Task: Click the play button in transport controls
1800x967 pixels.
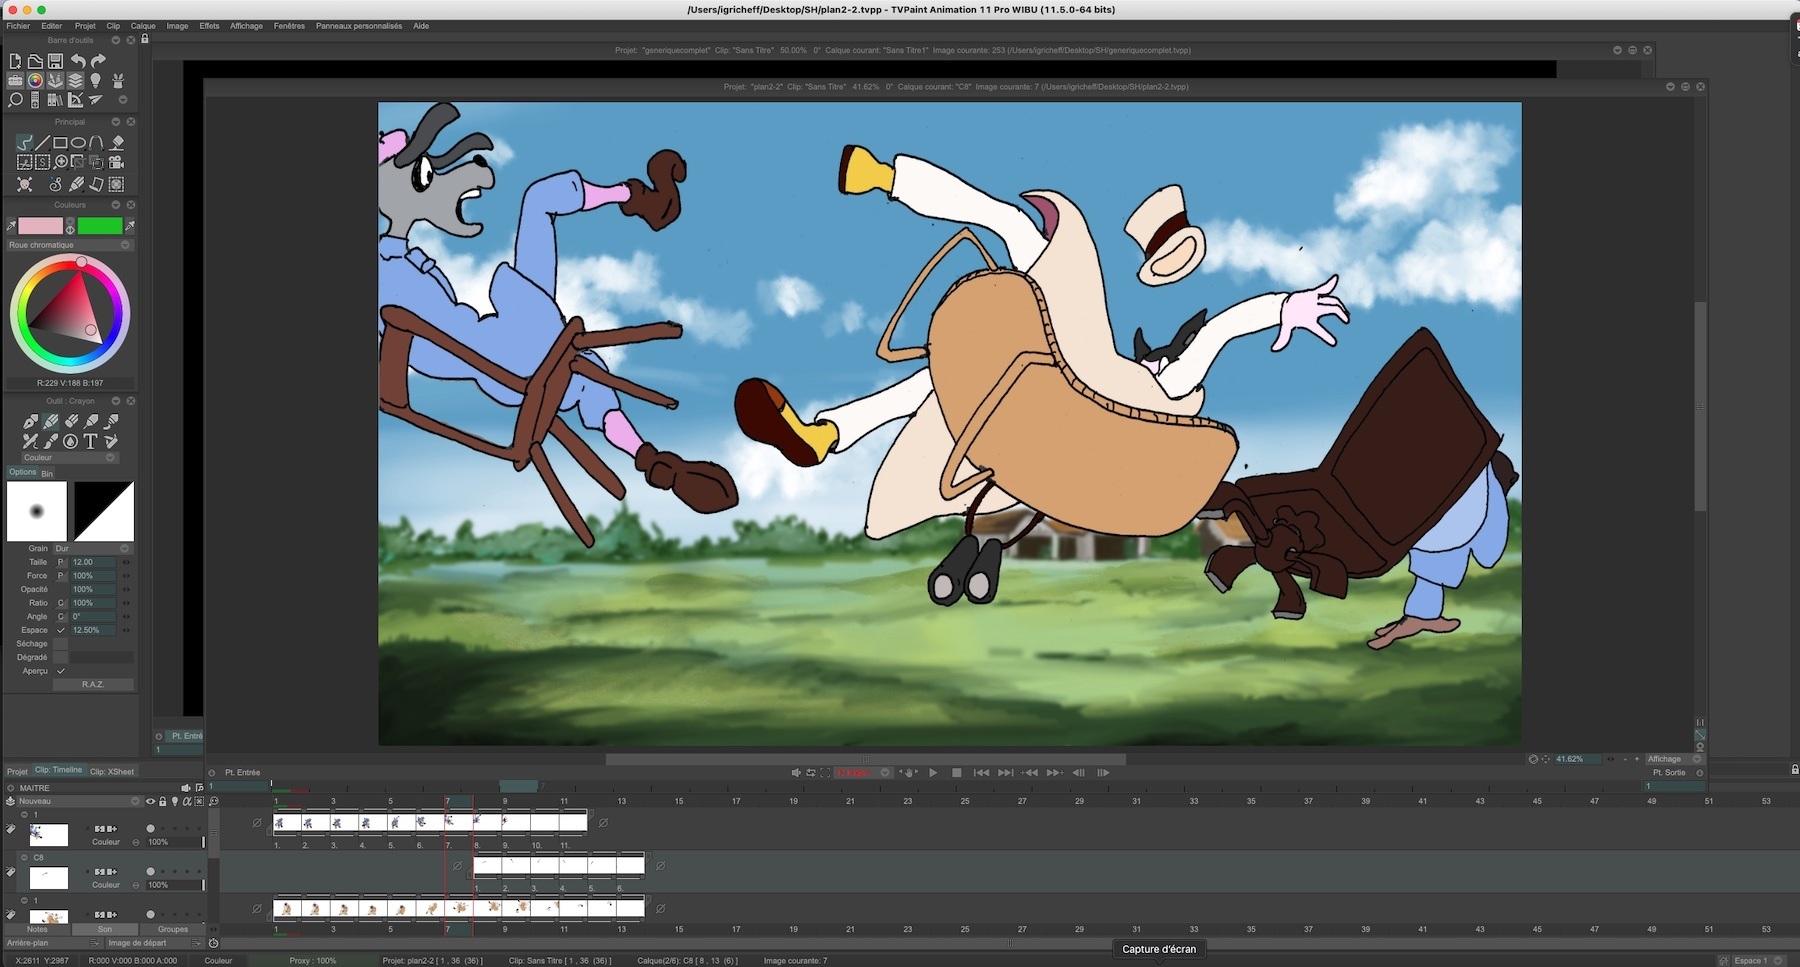Action: point(933,772)
